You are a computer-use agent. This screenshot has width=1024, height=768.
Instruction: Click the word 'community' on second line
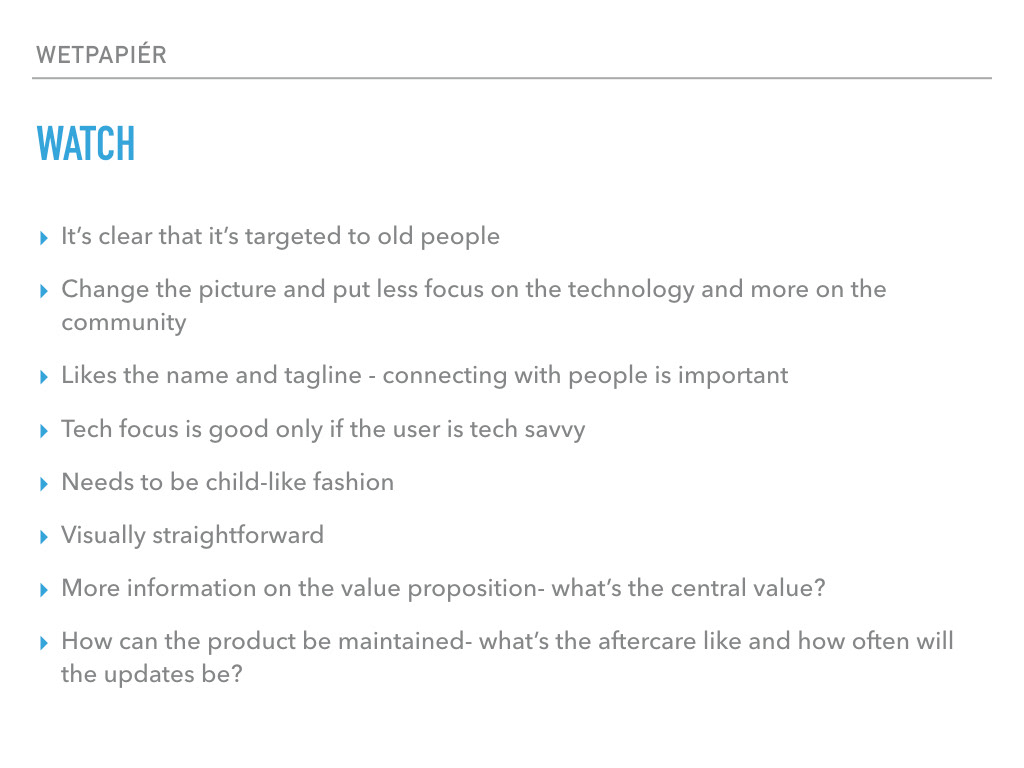pyautogui.click(x=124, y=323)
